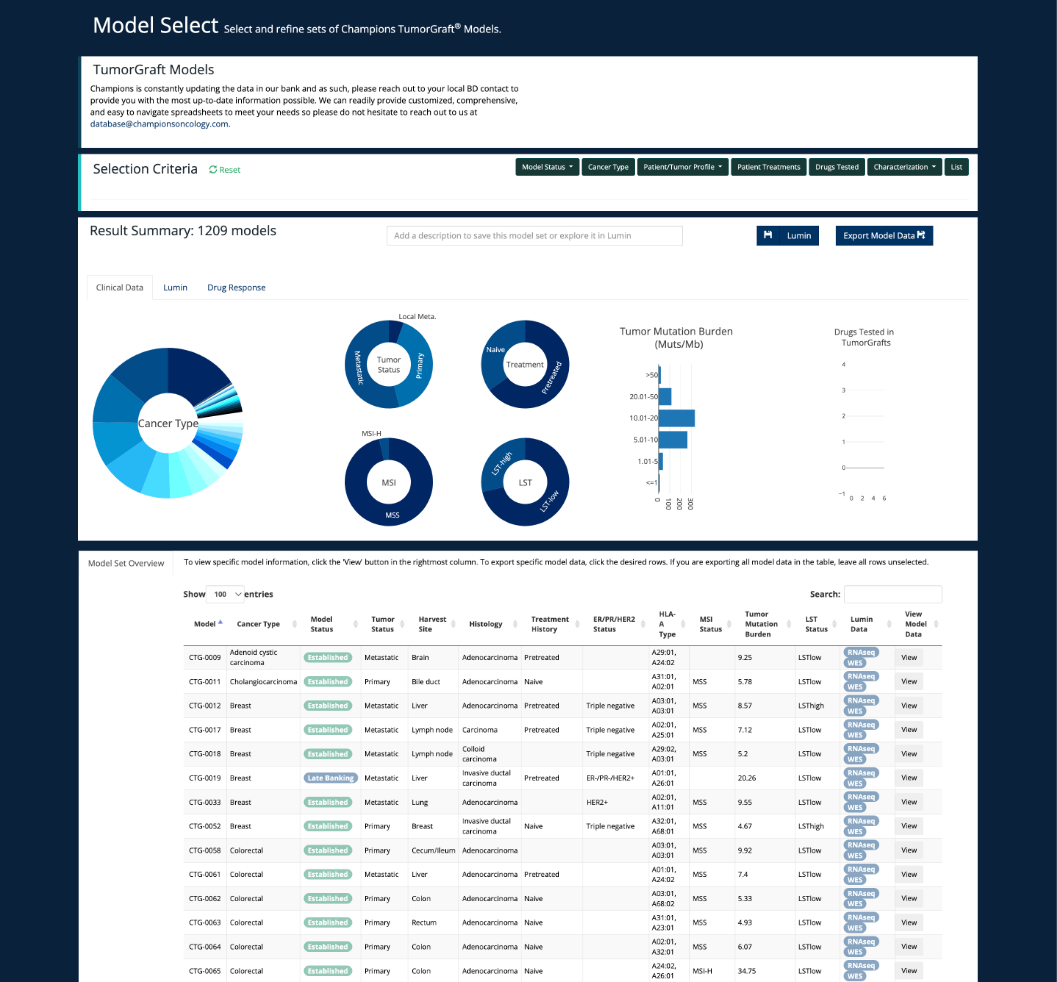Sort by the Tumor Status column
This screenshot has width=1057, height=982.
tap(386, 624)
